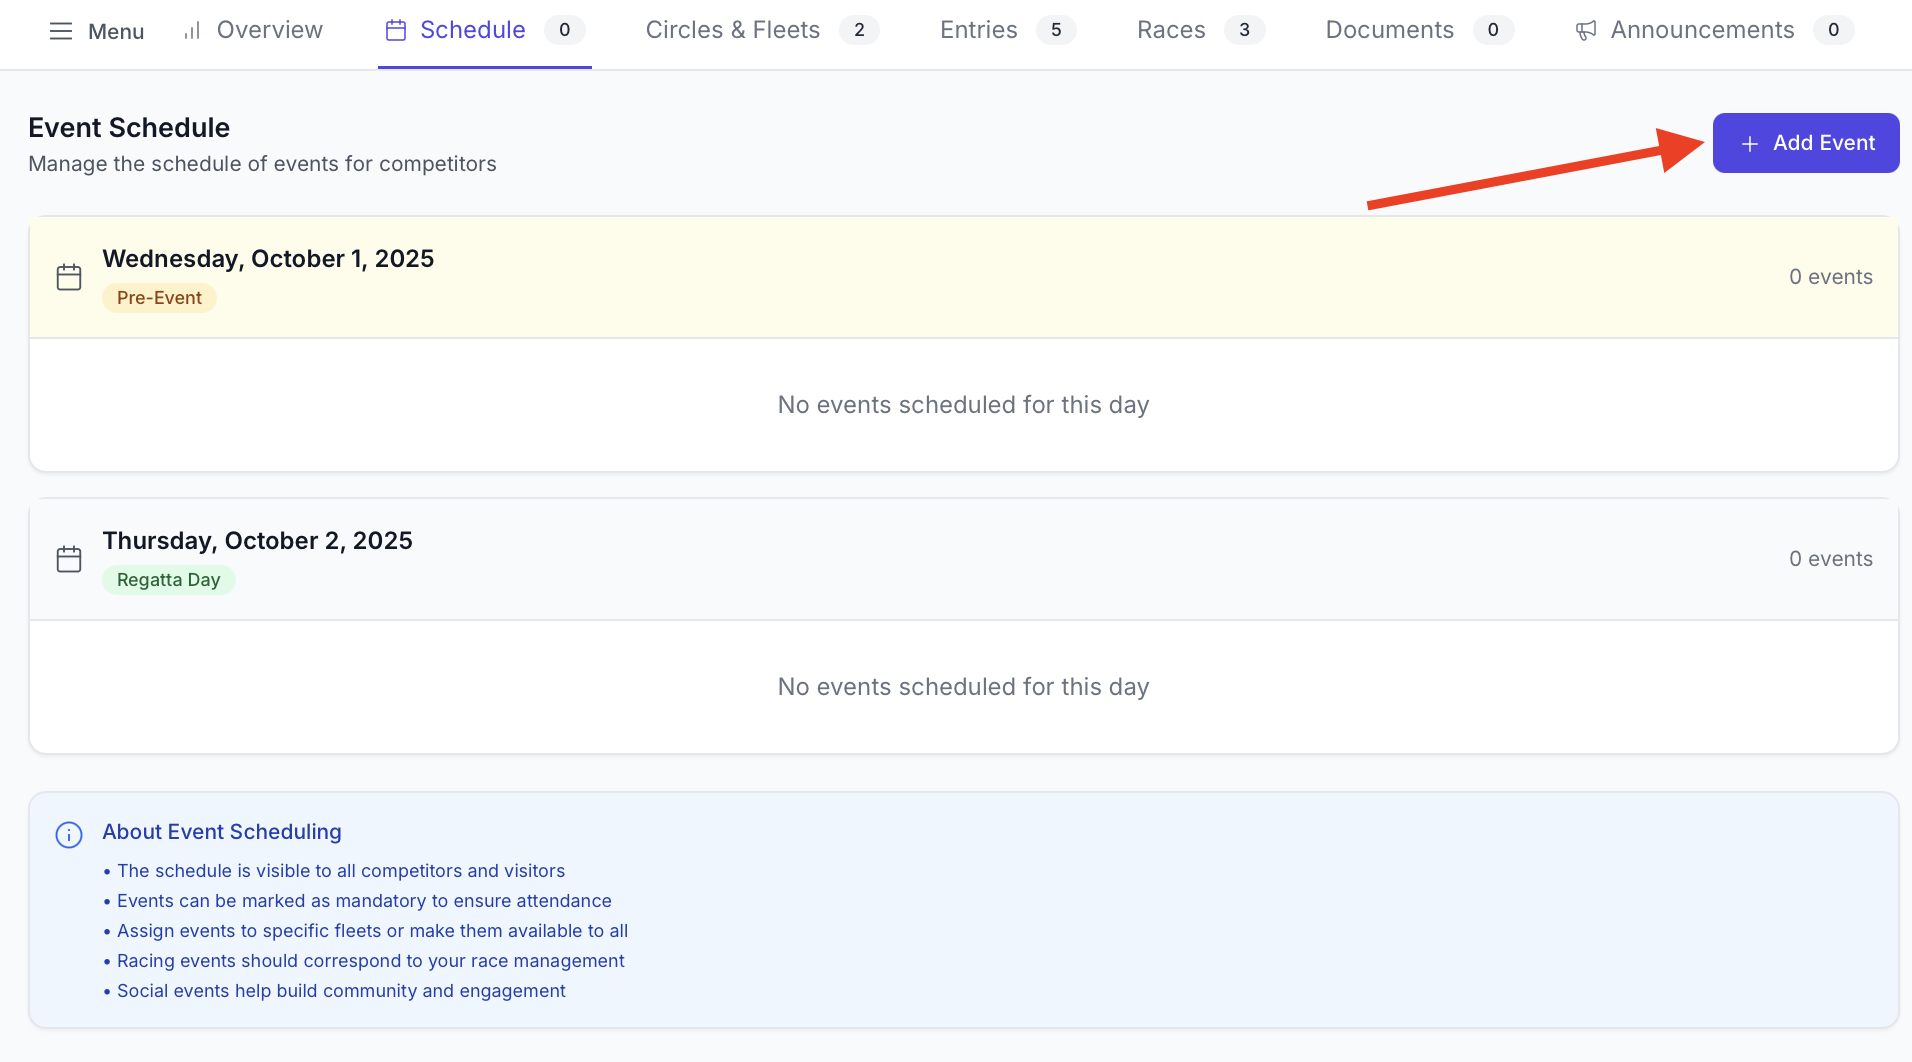The height and width of the screenshot is (1062, 1912).
Task: Click the Add Event button
Action: (1805, 143)
